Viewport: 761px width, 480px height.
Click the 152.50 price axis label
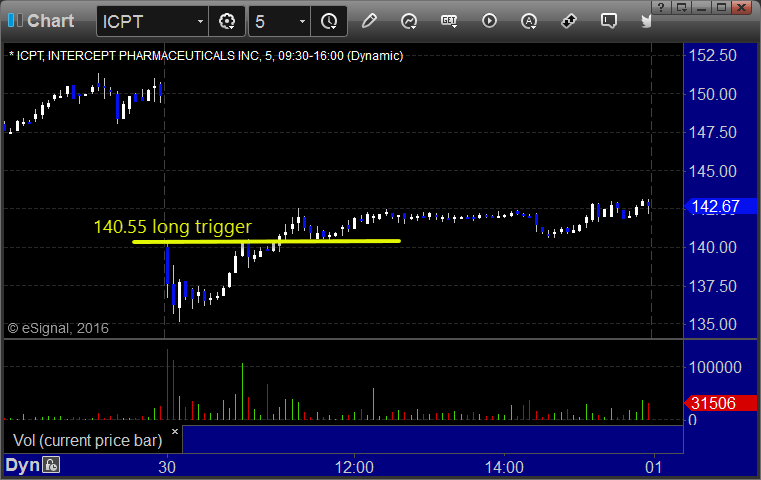pos(713,55)
